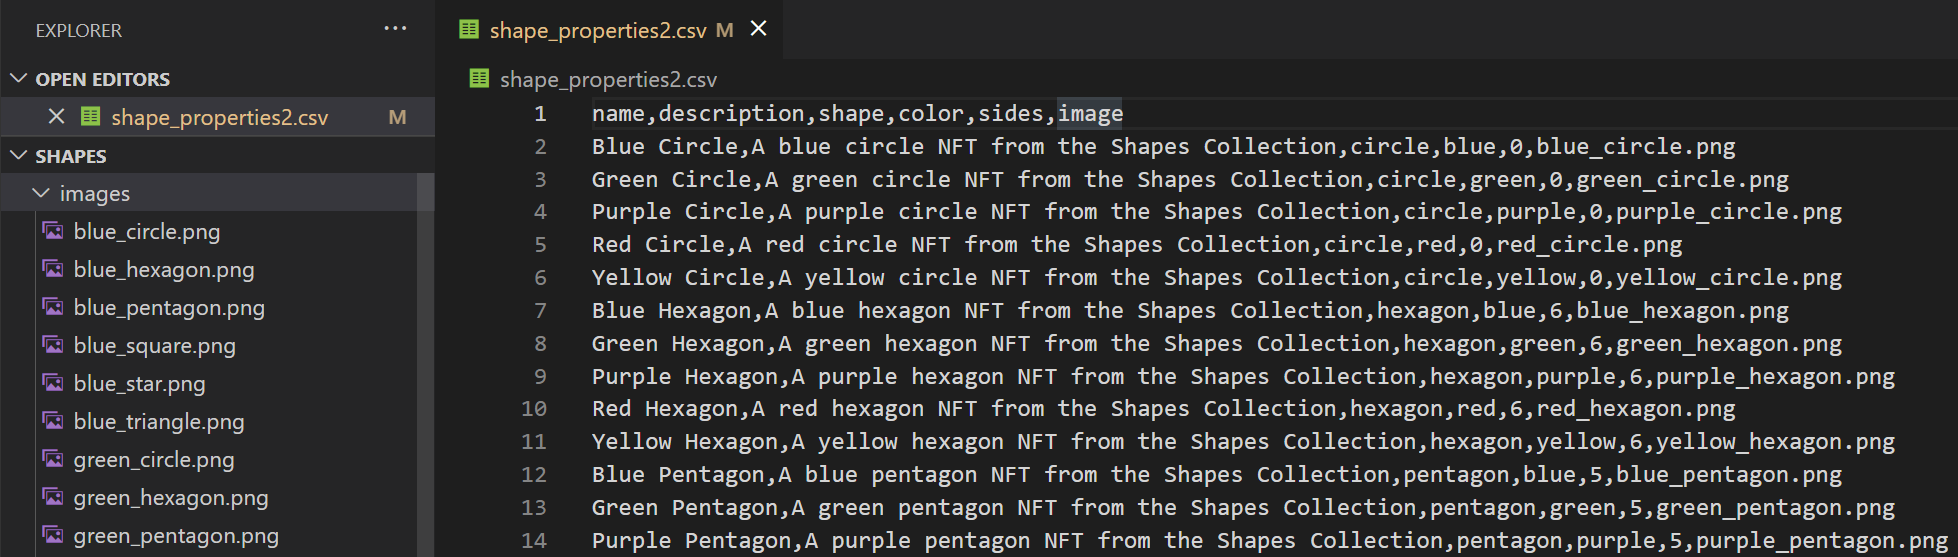Click 'yellow_circle.png' on line 6
1958x557 pixels.
pos(1729,278)
